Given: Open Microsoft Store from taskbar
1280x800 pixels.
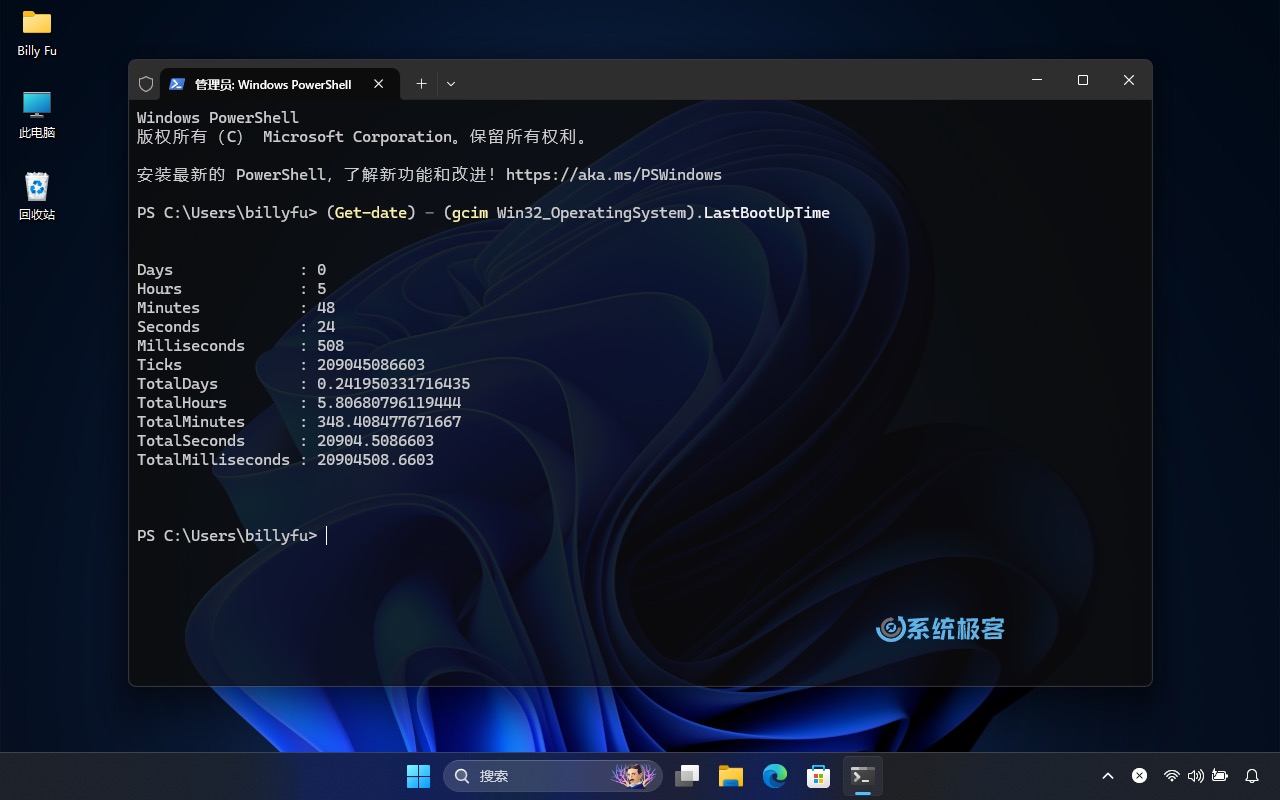Looking at the screenshot, I should [819, 776].
